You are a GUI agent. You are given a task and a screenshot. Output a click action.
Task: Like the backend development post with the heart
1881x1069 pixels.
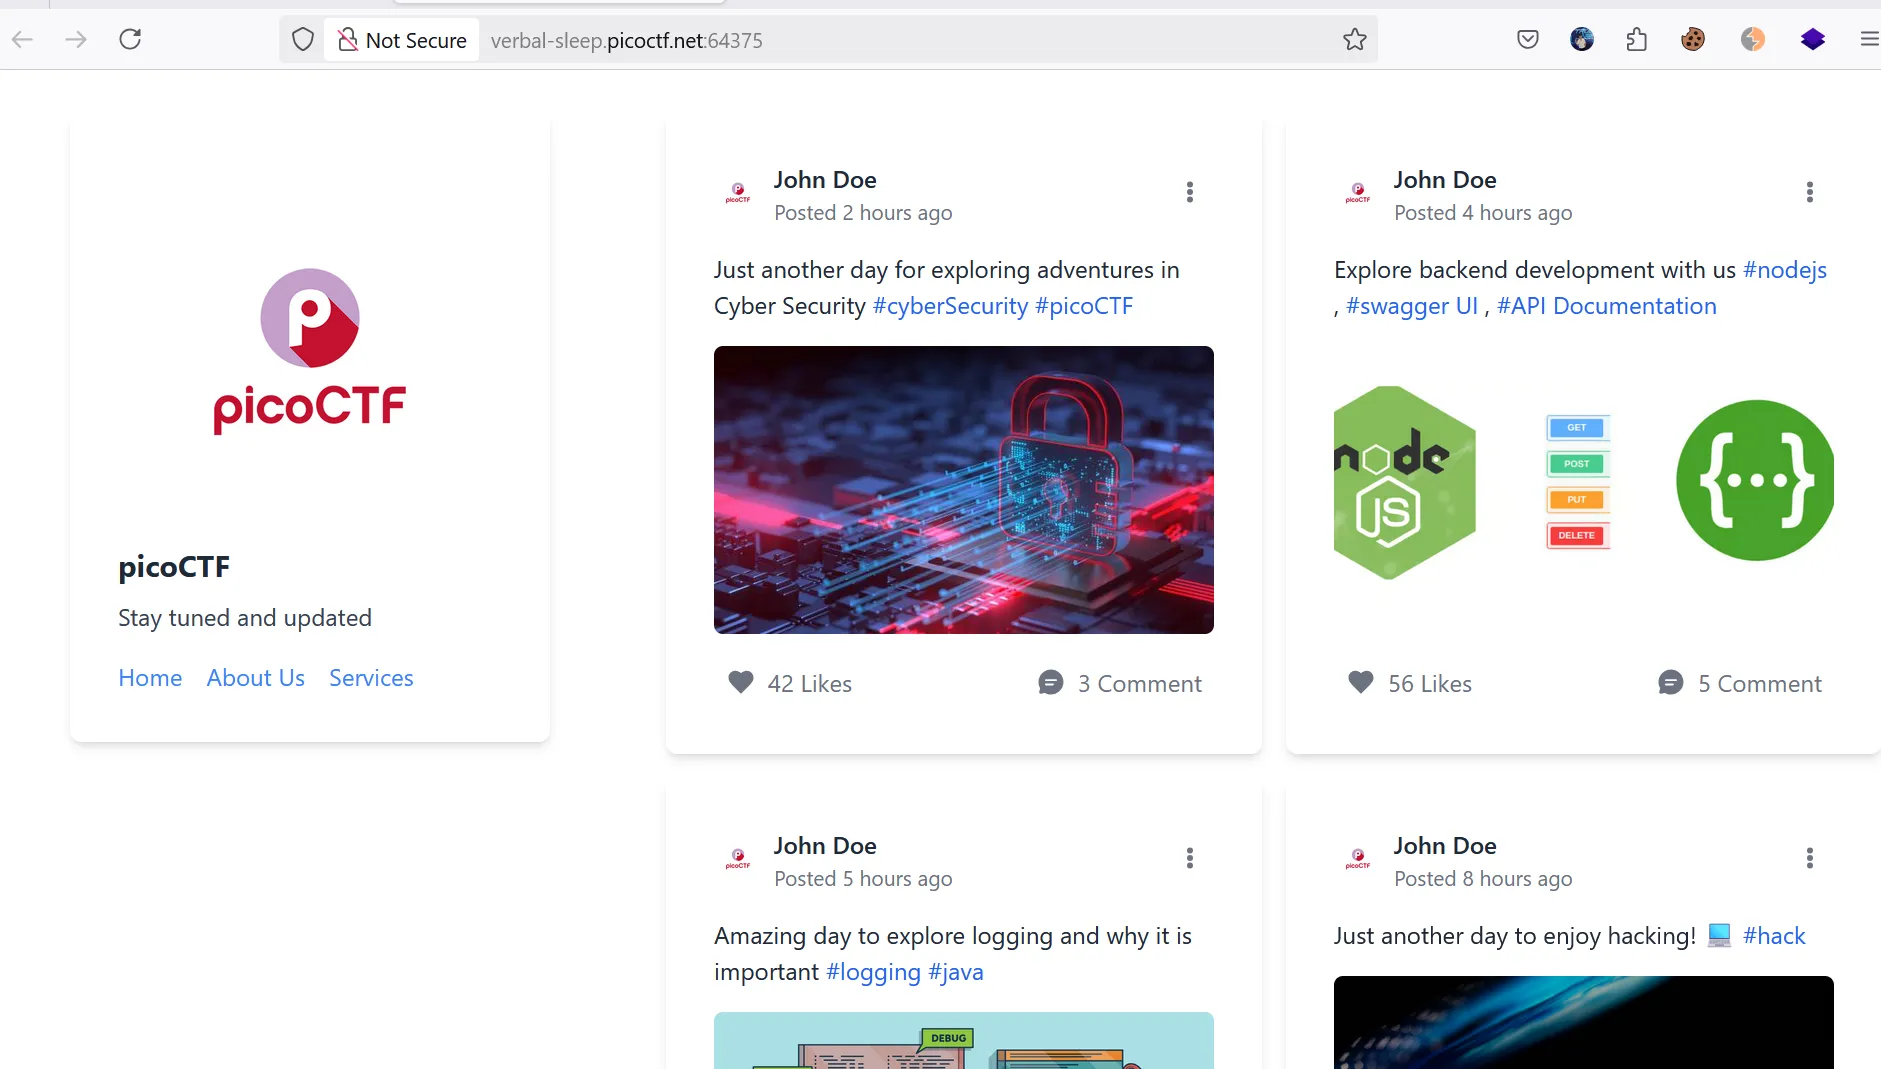coord(1361,683)
